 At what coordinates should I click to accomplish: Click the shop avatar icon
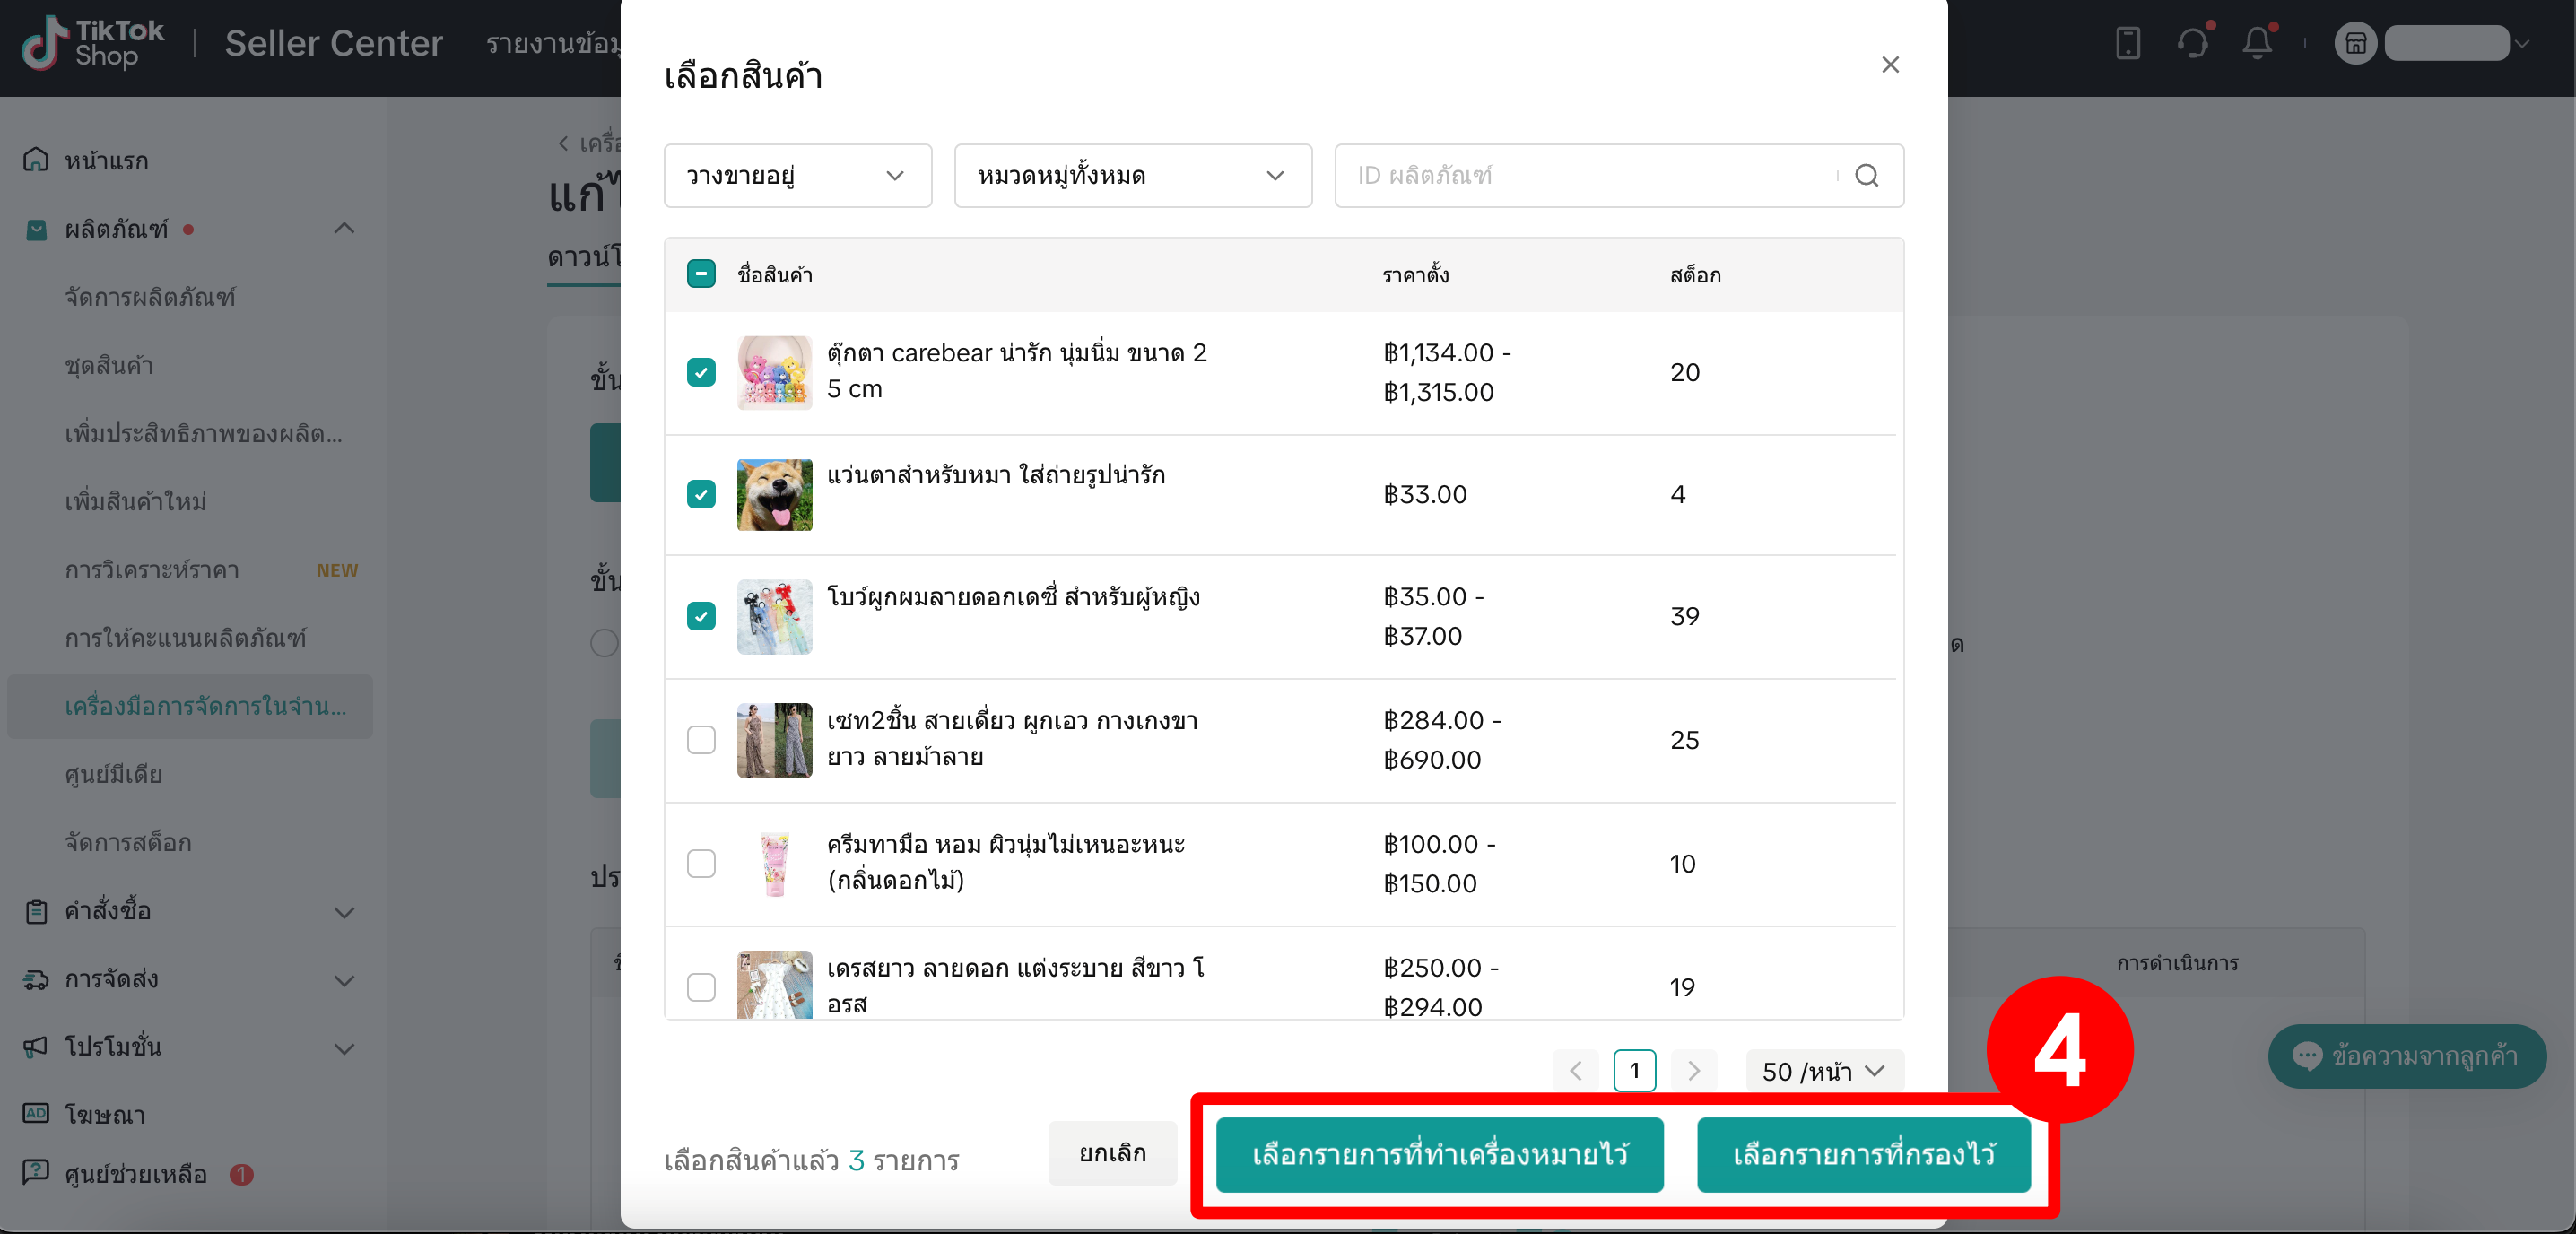[2355, 44]
